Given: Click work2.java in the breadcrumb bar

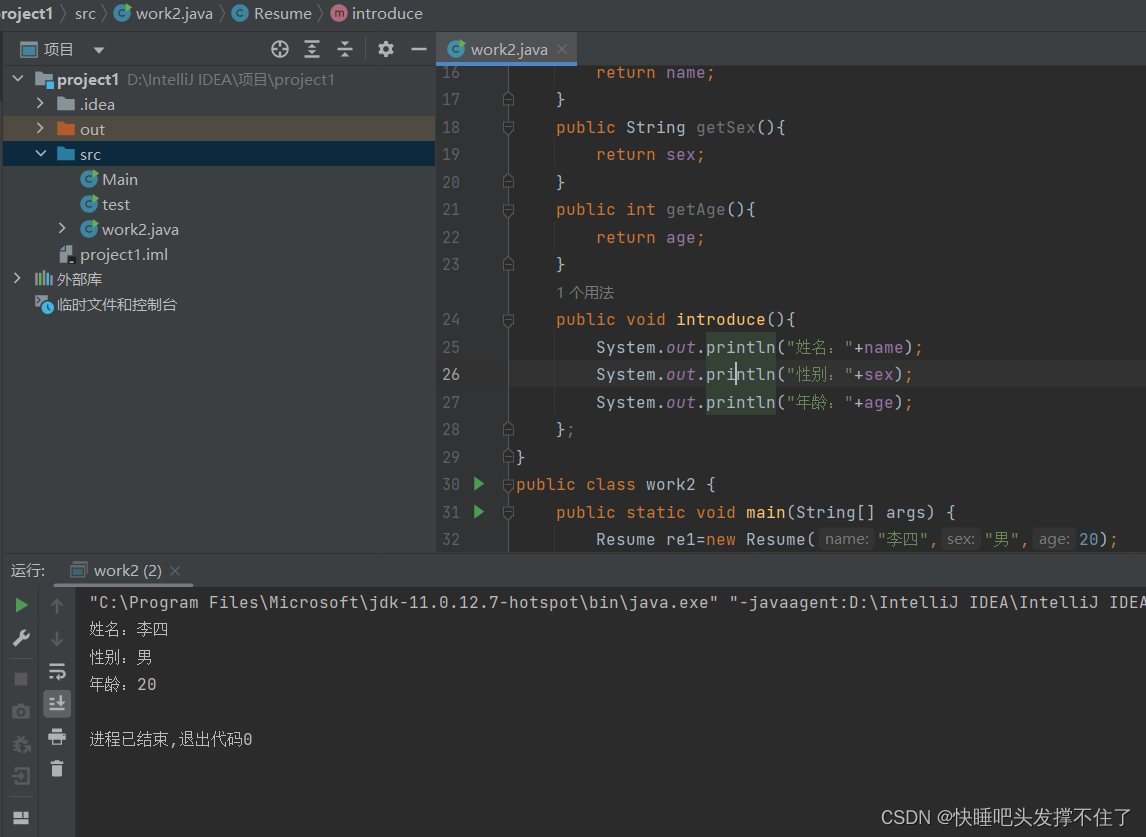Looking at the screenshot, I should [x=164, y=13].
